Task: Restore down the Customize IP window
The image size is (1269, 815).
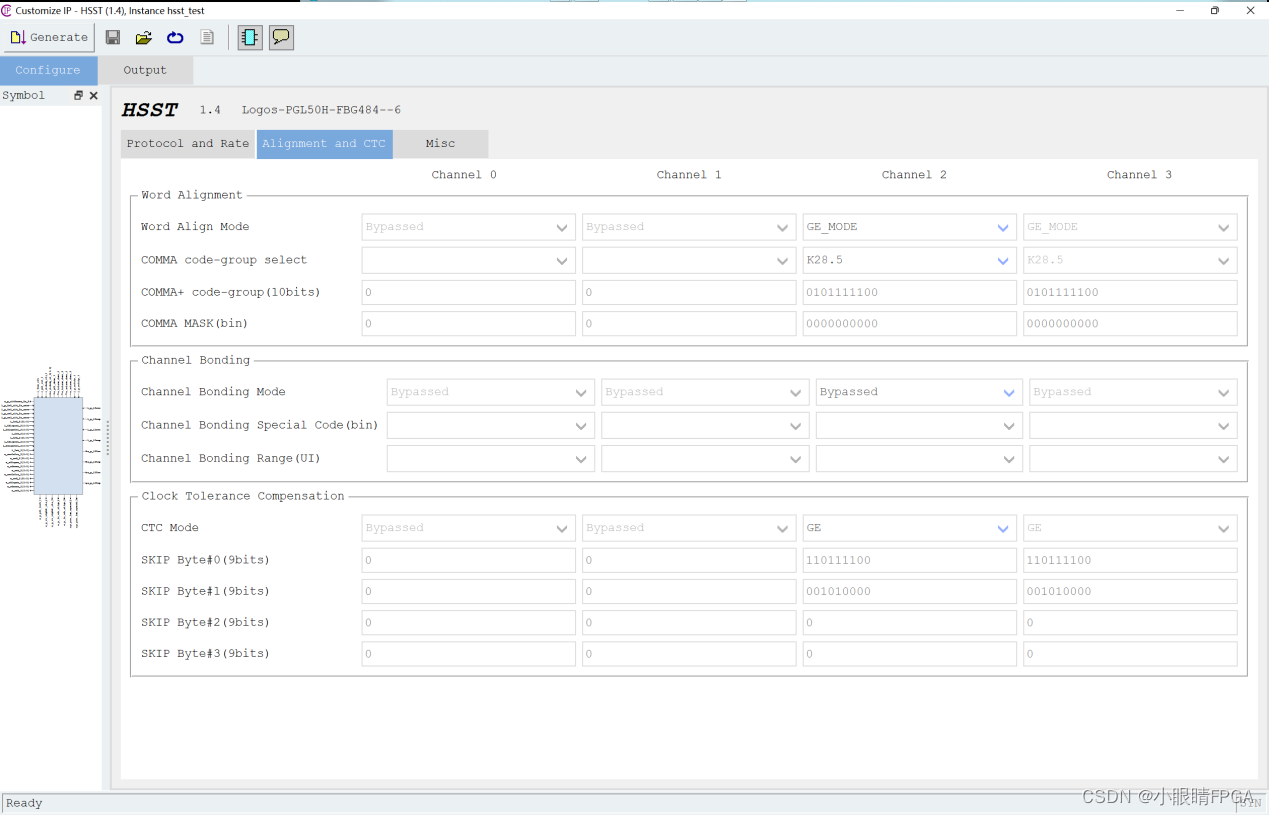Action: click(1215, 10)
